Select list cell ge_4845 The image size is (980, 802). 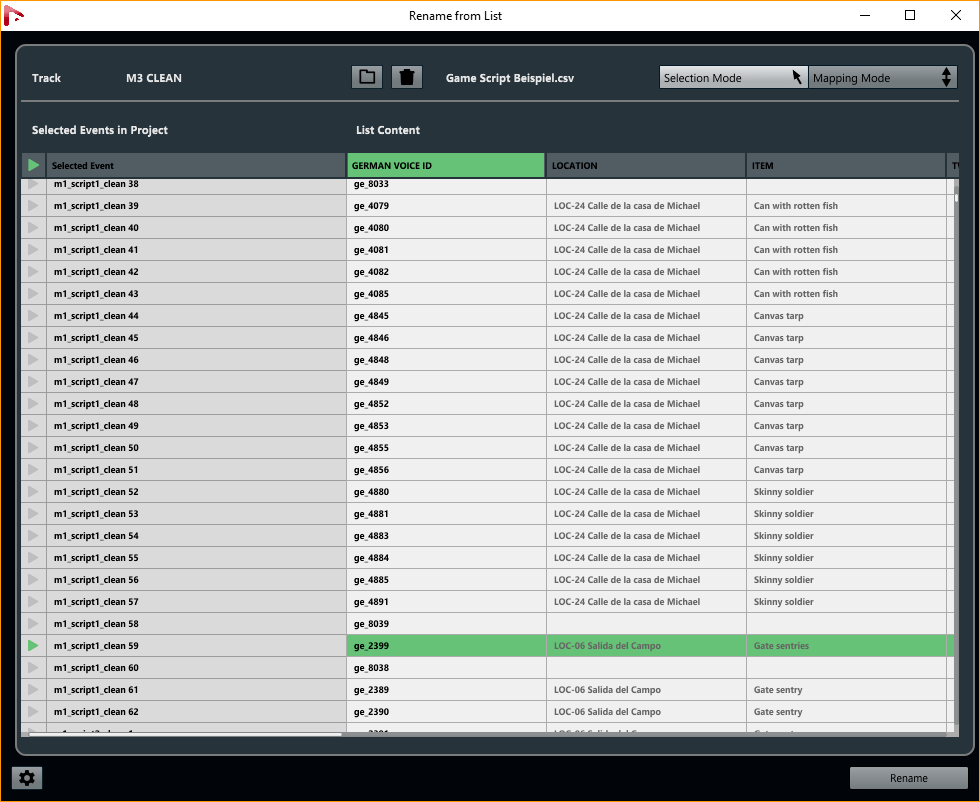[446, 316]
